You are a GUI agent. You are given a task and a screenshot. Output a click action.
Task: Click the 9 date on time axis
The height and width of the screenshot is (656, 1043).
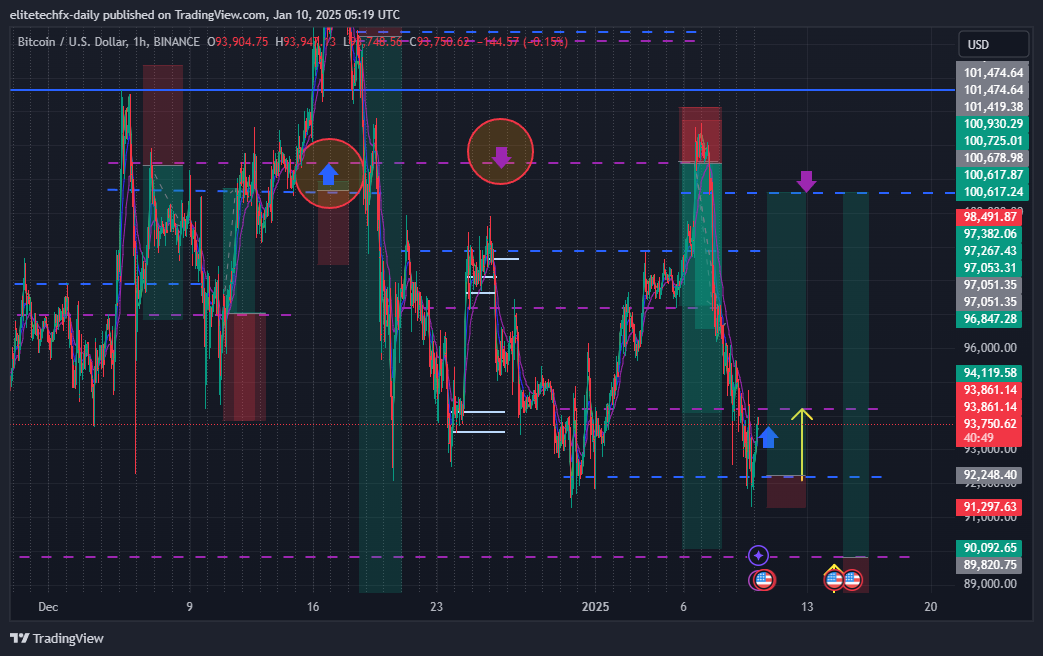(x=190, y=607)
